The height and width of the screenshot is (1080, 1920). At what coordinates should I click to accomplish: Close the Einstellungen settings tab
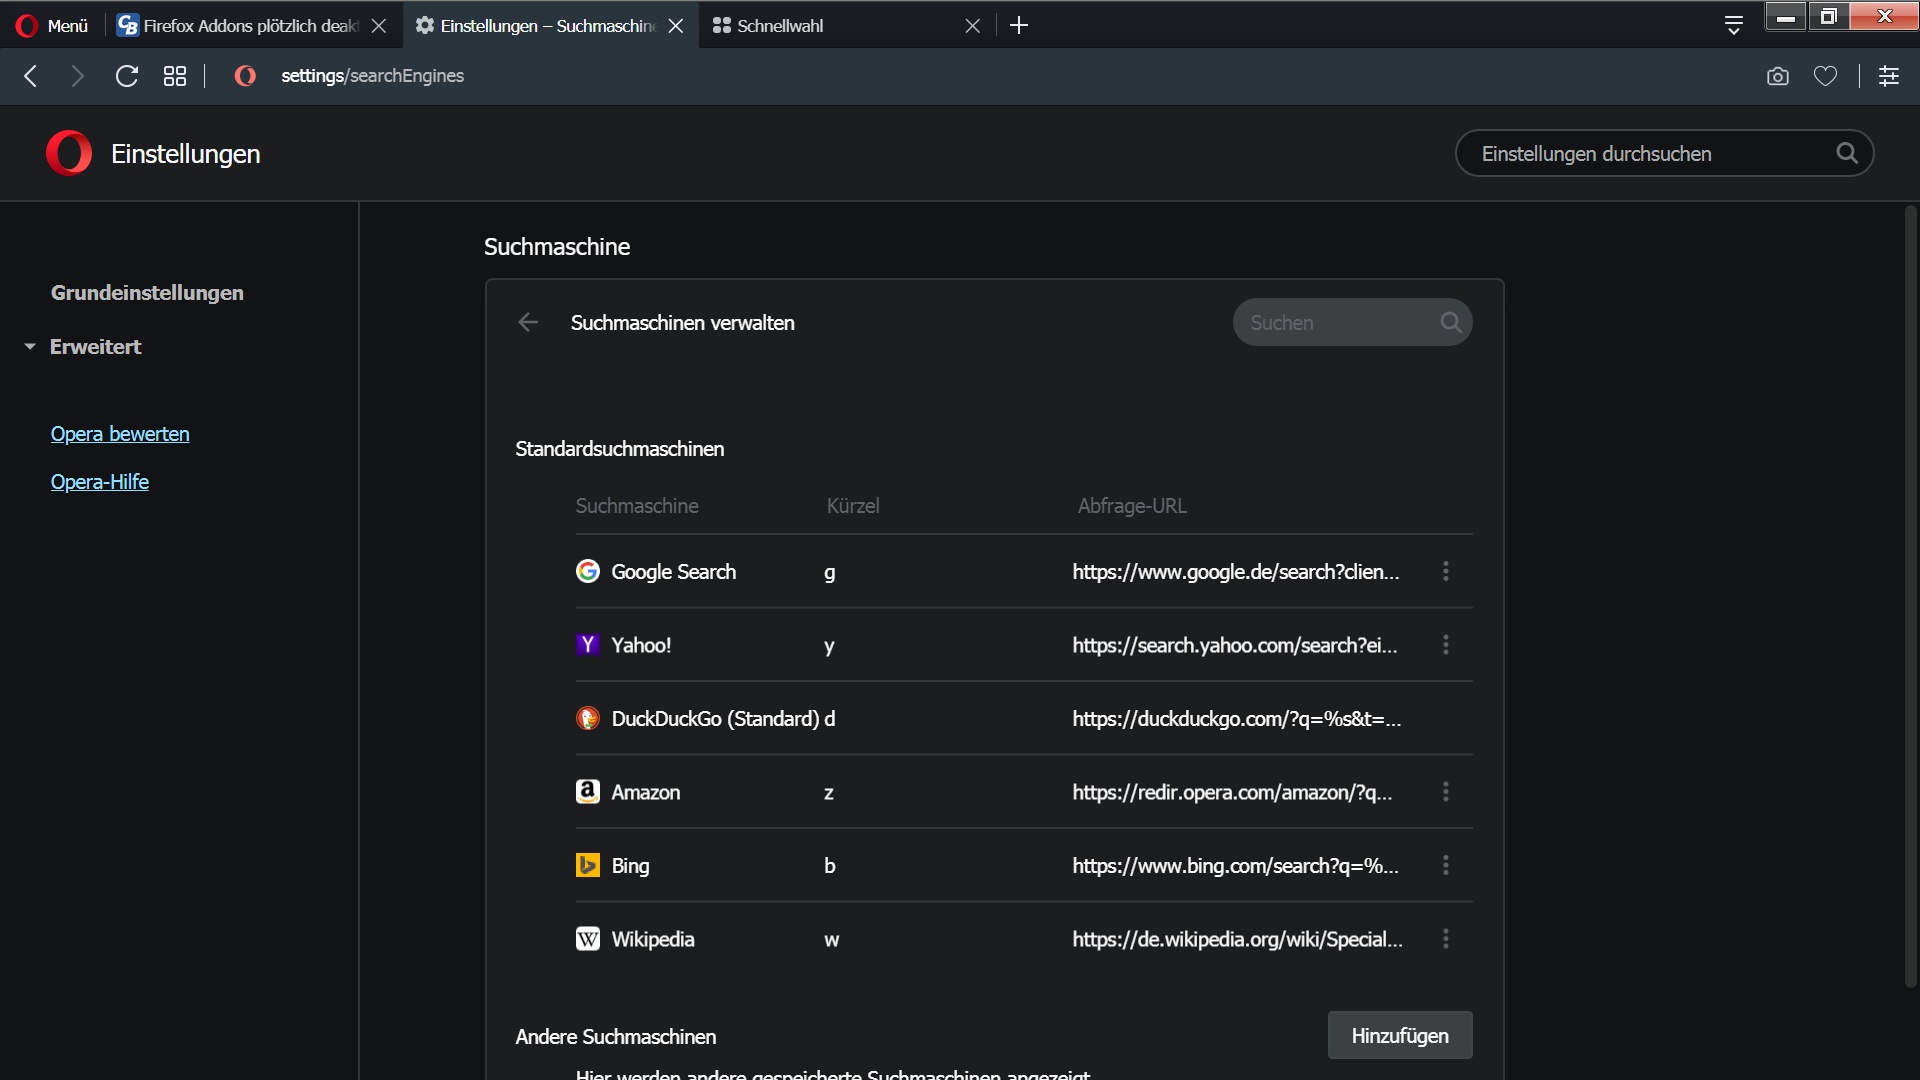coord(676,25)
